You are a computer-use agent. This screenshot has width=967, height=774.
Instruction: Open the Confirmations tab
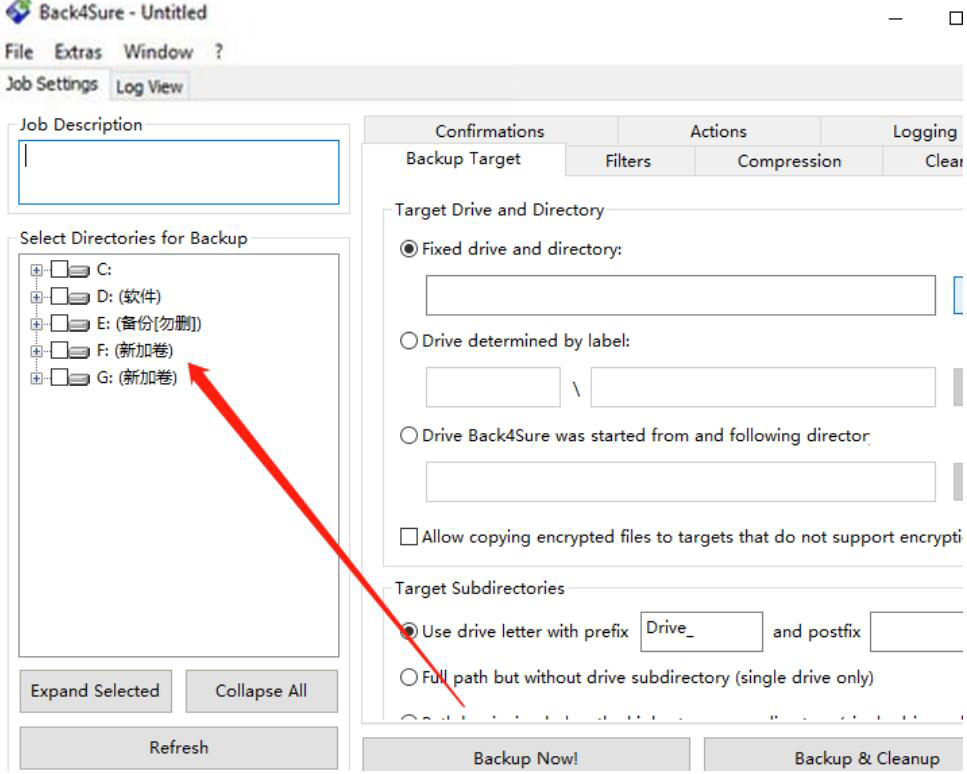(490, 131)
